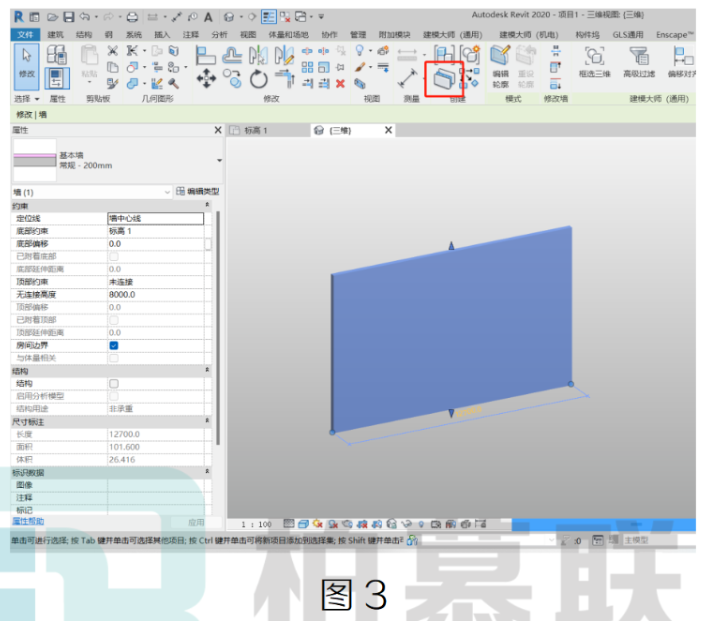Screen dimensions: 702x621
Task: Collapse the 约束 section
Action: [x=207, y=205]
